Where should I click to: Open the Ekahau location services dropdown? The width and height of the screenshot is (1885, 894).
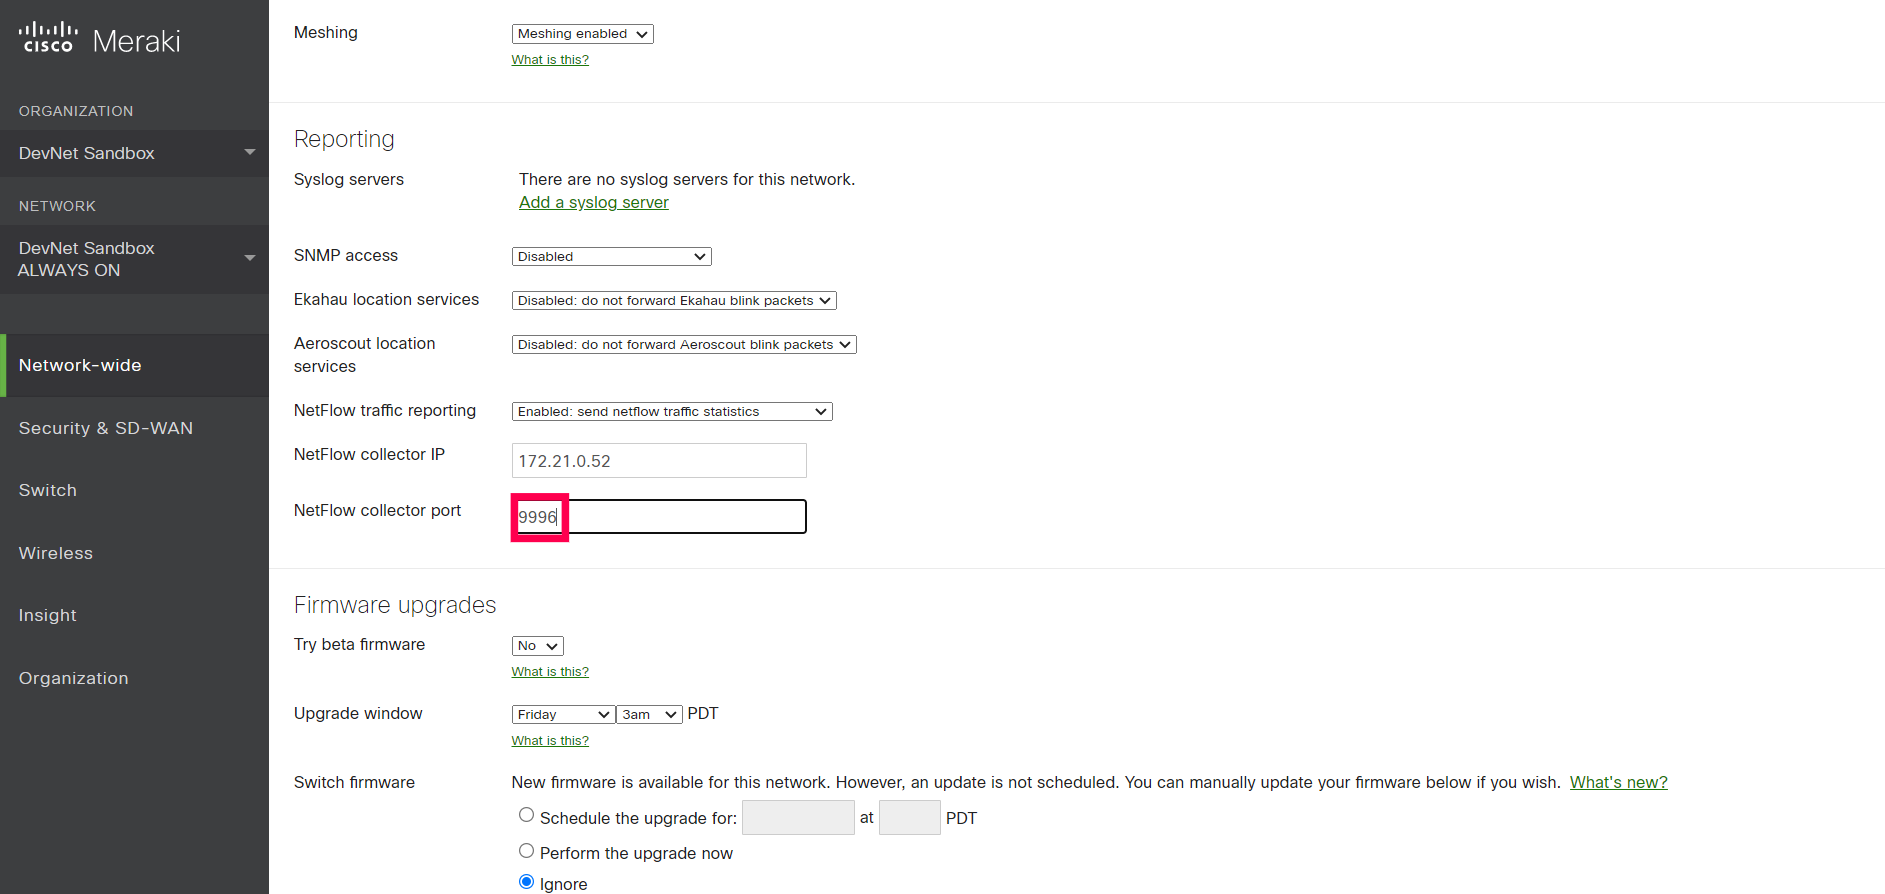tap(673, 300)
